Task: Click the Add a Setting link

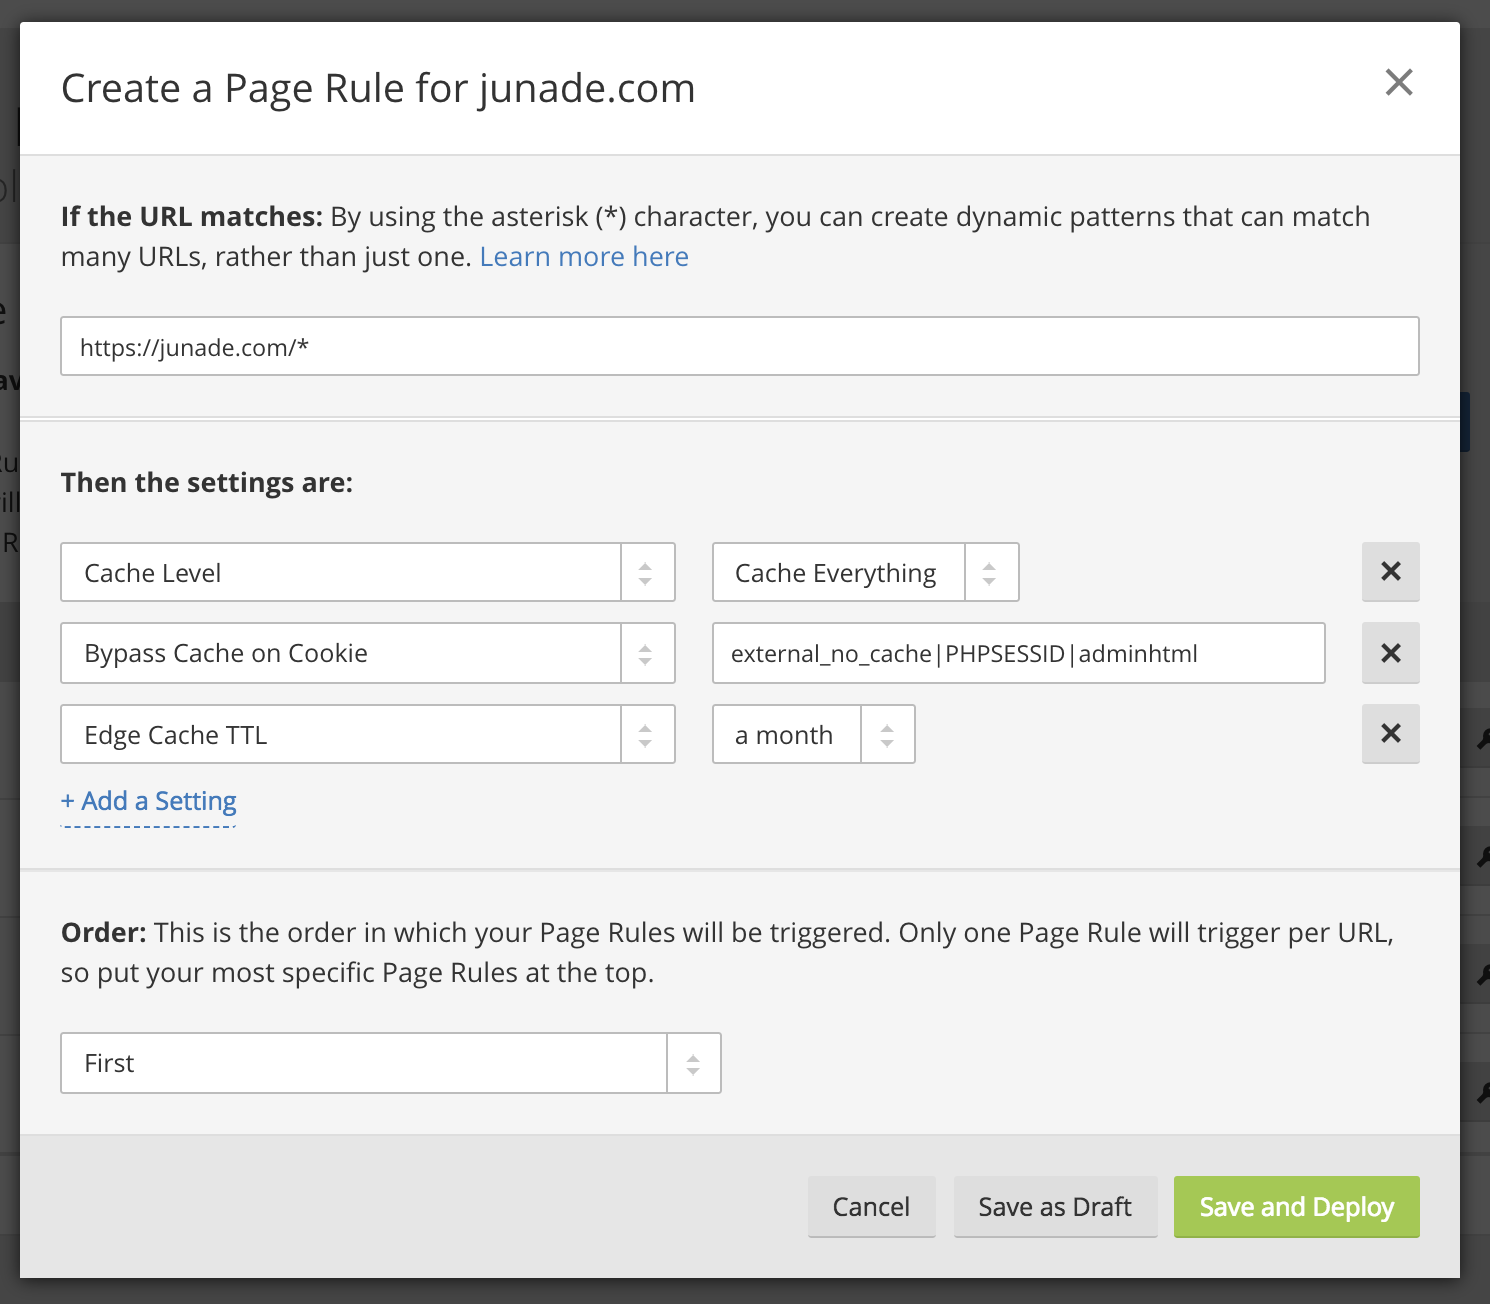Action: tap(149, 801)
